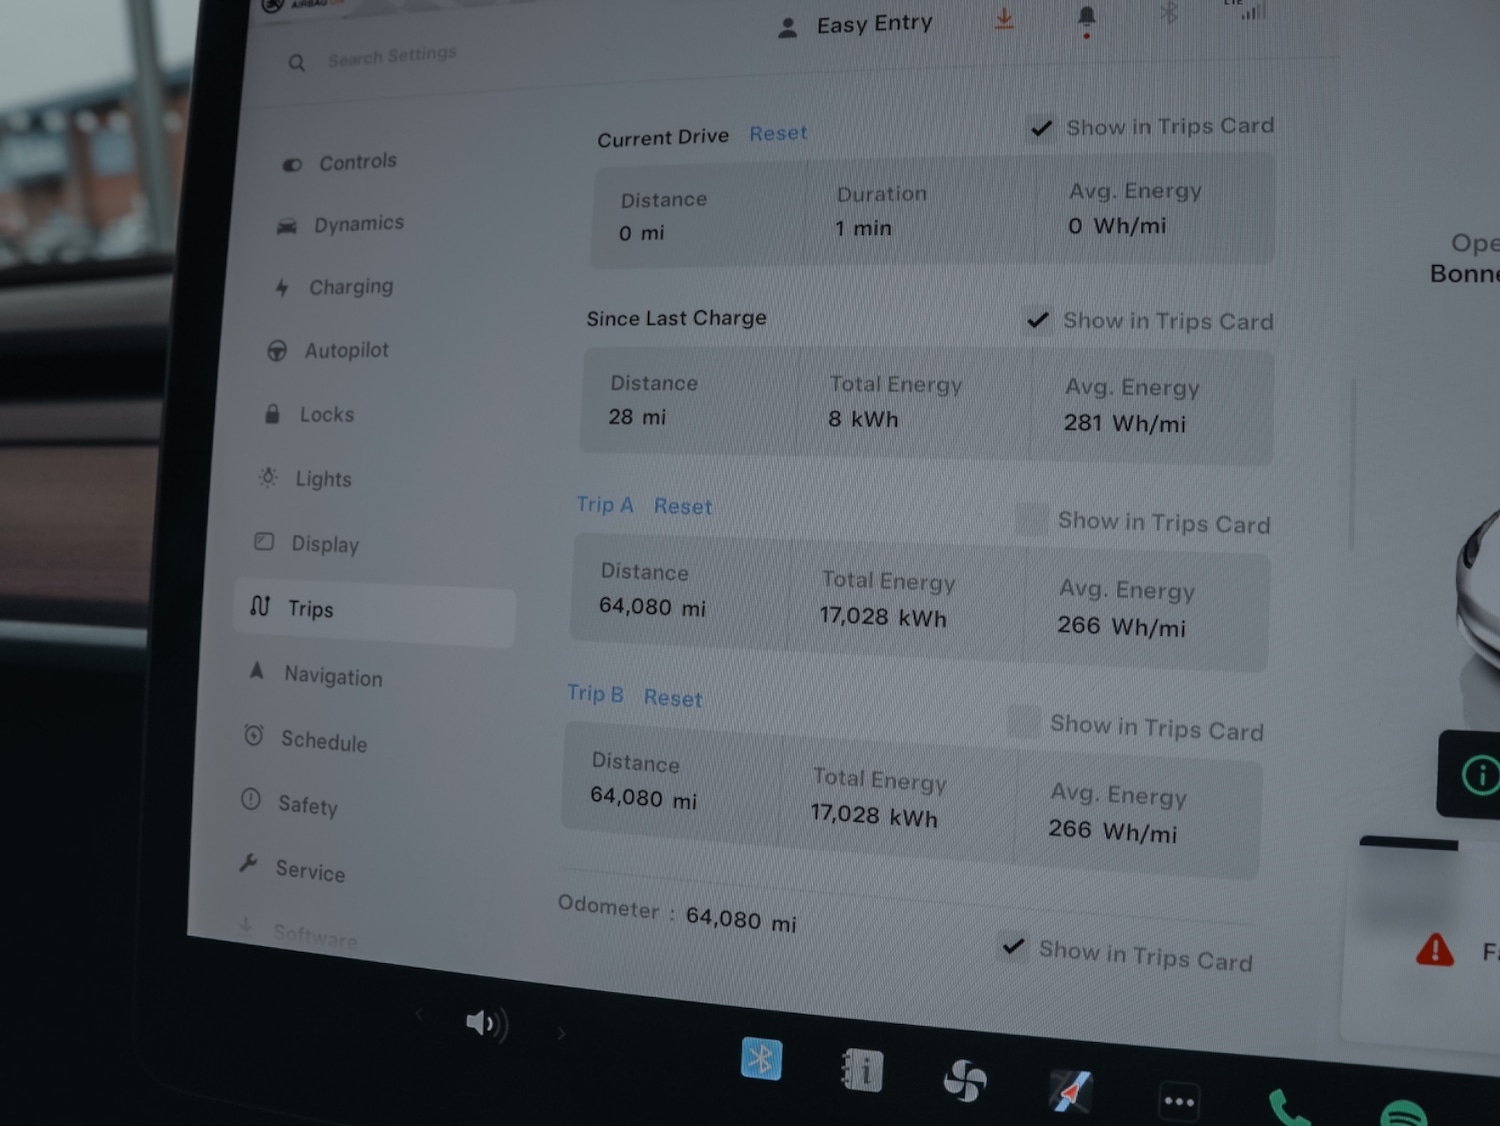Viewport: 1500px width, 1126px height.
Task: Click the Lights sun icon
Action: [268, 477]
